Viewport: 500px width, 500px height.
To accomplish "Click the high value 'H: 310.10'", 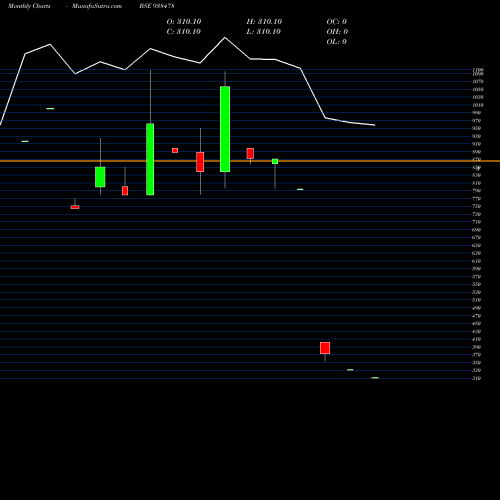I will 264,22.
